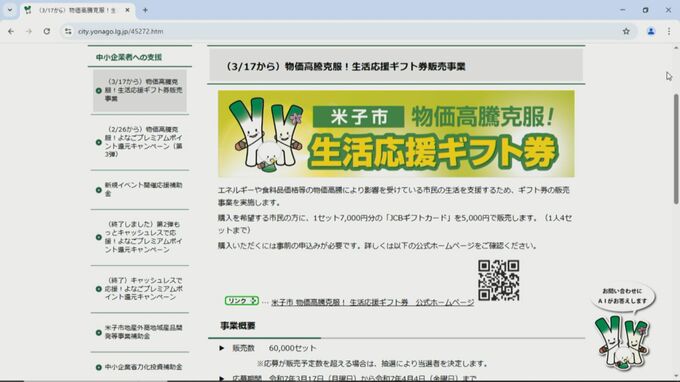Image resolution: width=680 pixels, height=382 pixels.
Task: Open 米子市 生活応援ギフト券 公式ホームページ link
Action: pos(373,302)
